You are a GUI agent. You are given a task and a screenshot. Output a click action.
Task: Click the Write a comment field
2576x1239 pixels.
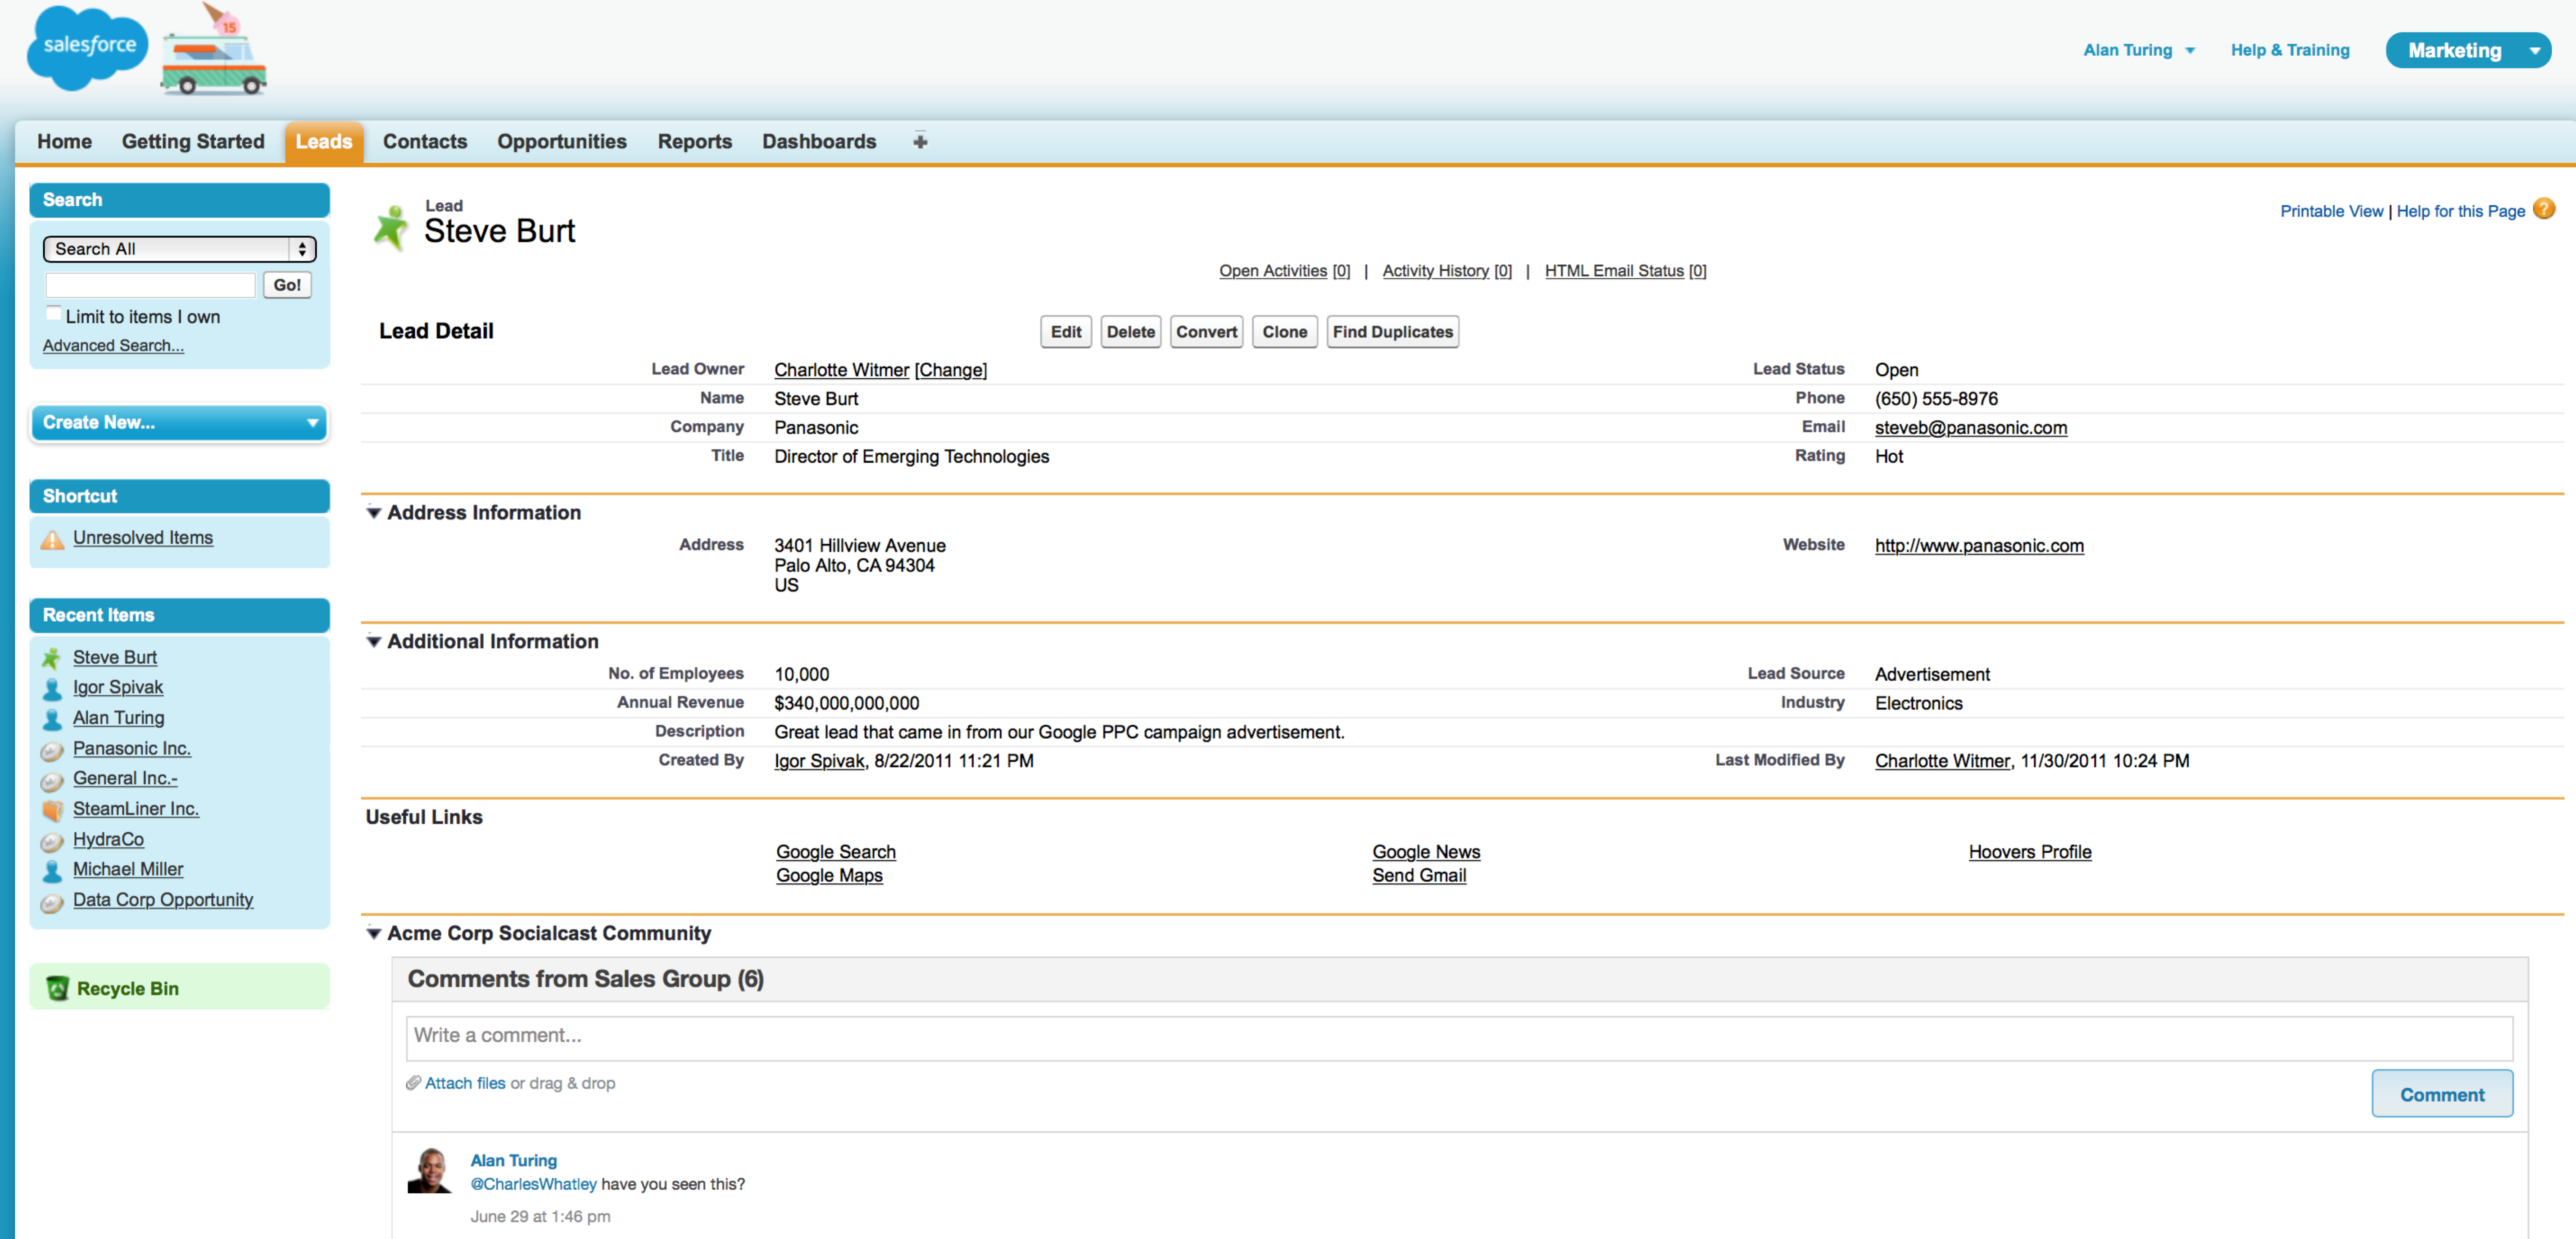point(1459,1038)
